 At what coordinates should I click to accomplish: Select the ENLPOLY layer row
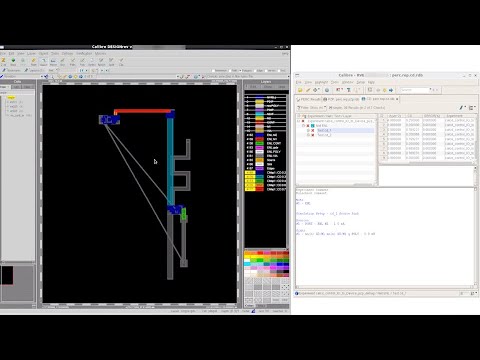point(265,152)
